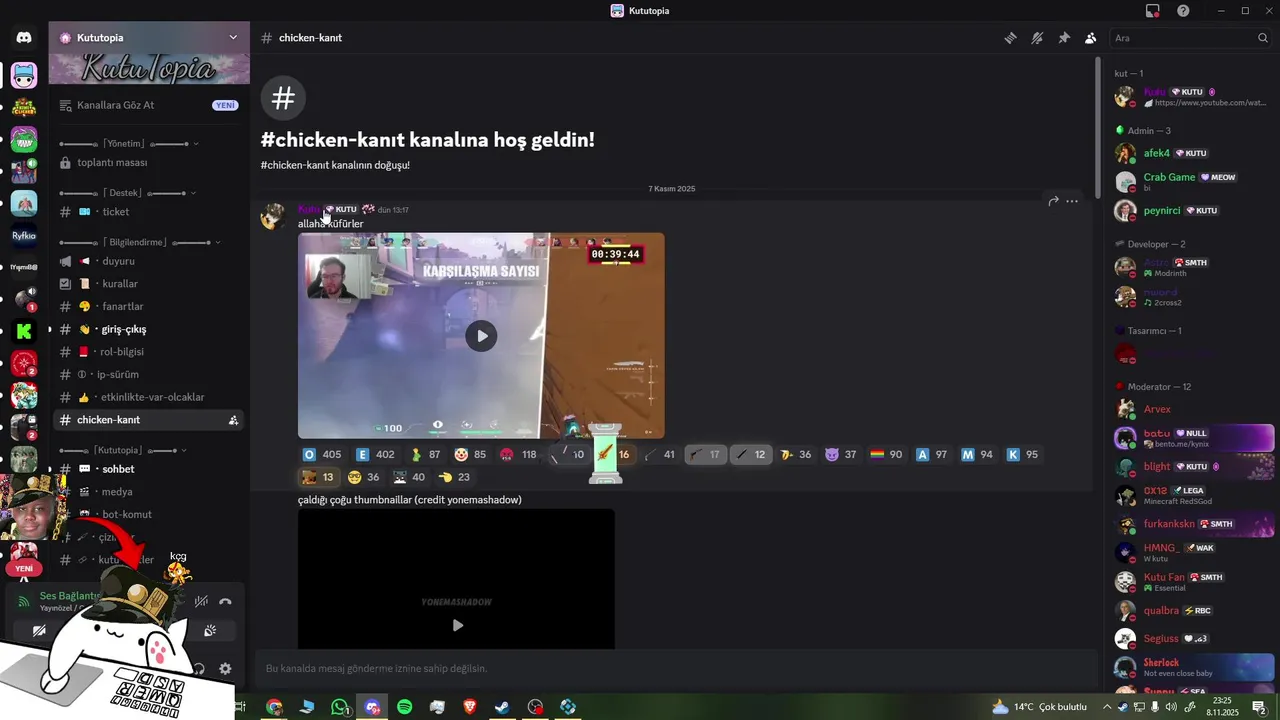Open the medya channel
1280x720 pixels.
click(148, 492)
